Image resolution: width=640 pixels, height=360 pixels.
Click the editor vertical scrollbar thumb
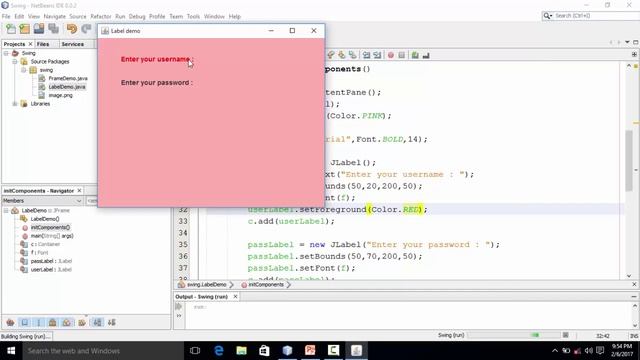[x=629, y=160]
